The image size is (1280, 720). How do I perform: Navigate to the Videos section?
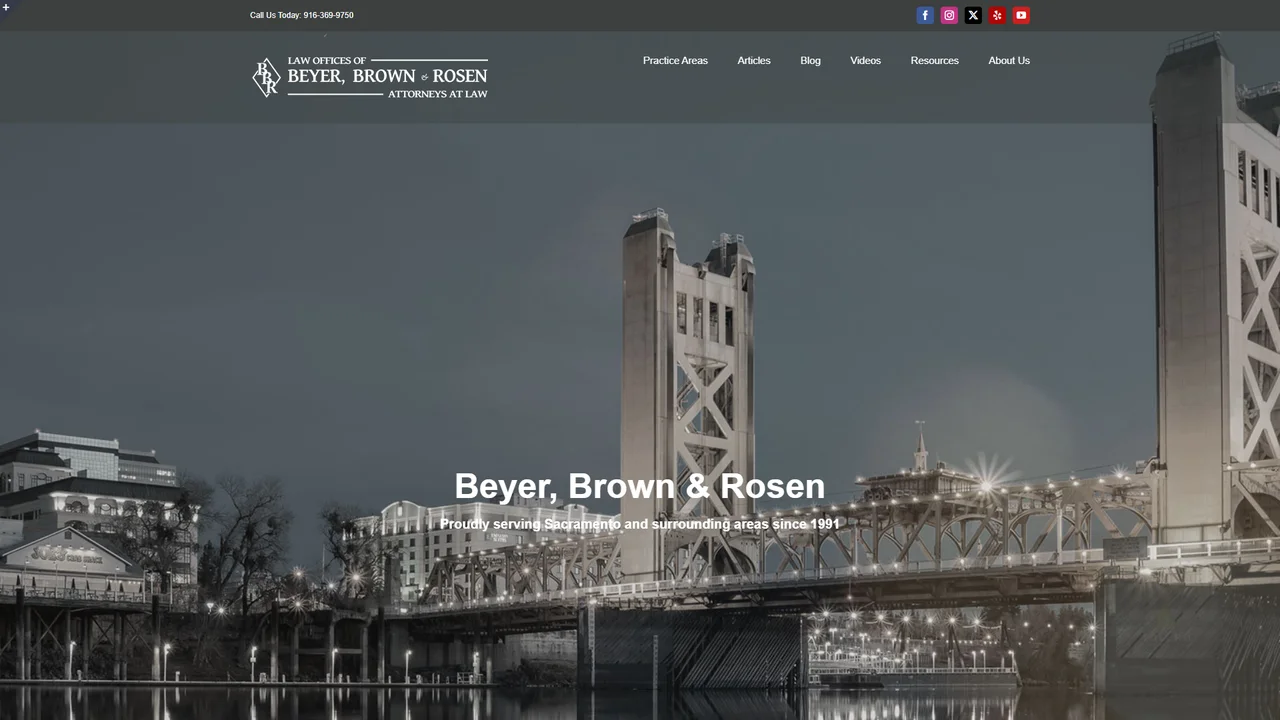point(866,61)
